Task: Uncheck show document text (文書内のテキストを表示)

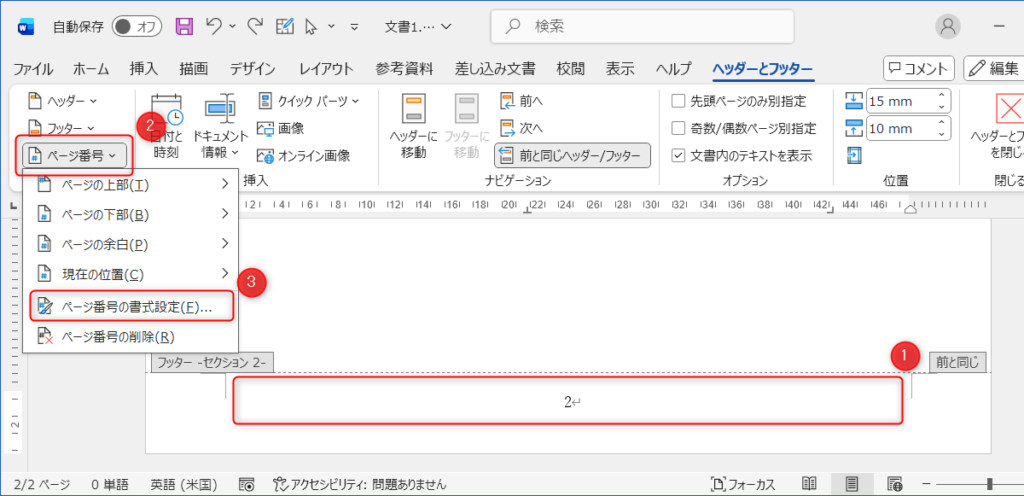Action: (680, 155)
